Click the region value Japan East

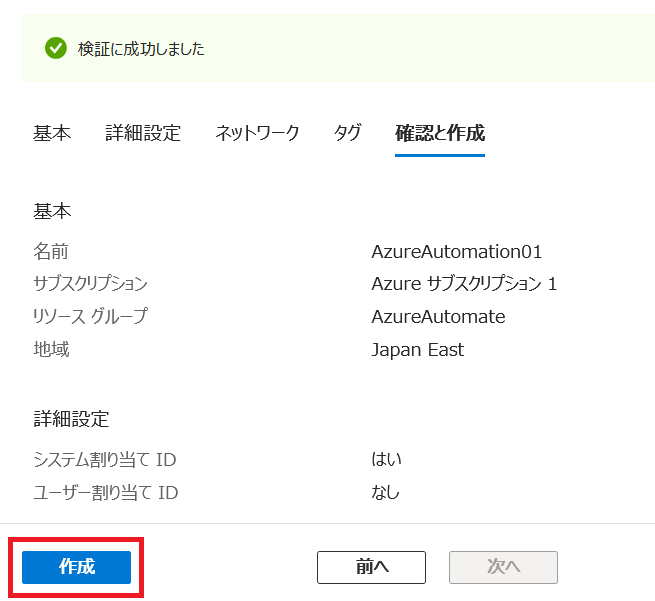(x=417, y=350)
